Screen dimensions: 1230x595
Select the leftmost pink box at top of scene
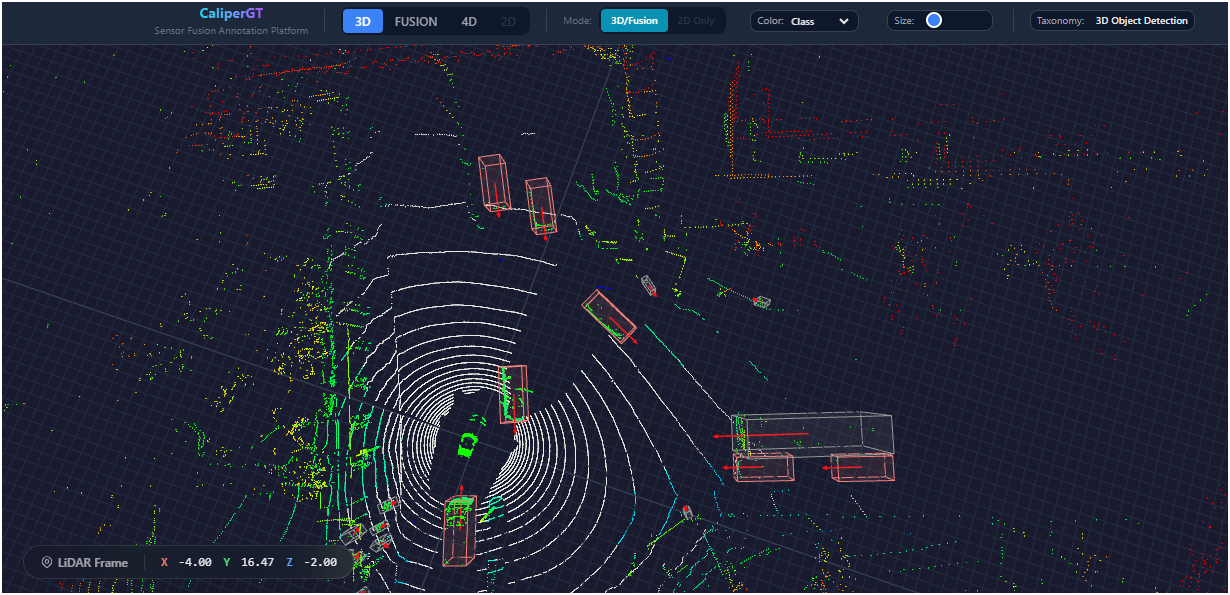[x=492, y=181]
